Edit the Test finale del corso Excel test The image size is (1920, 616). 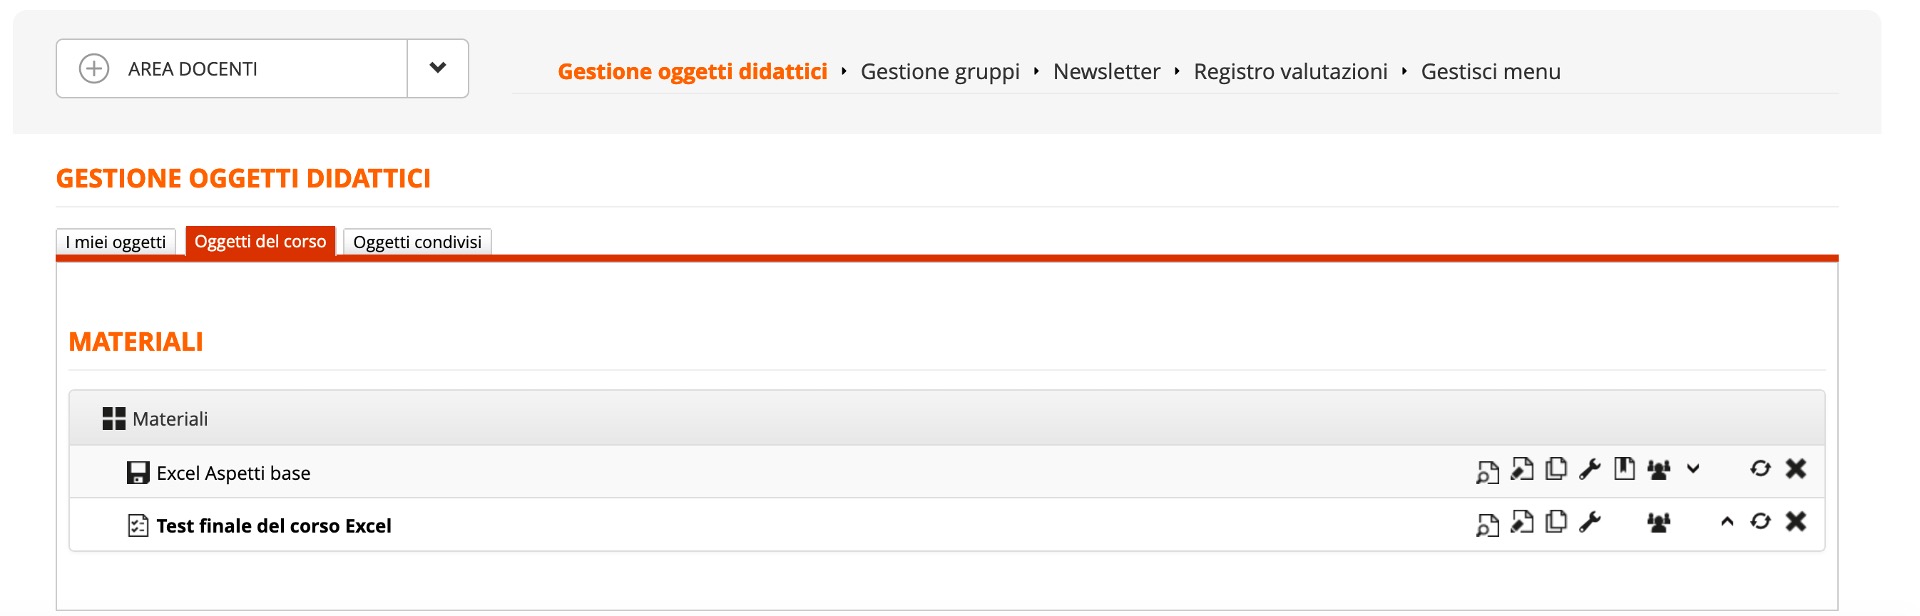(1522, 522)
